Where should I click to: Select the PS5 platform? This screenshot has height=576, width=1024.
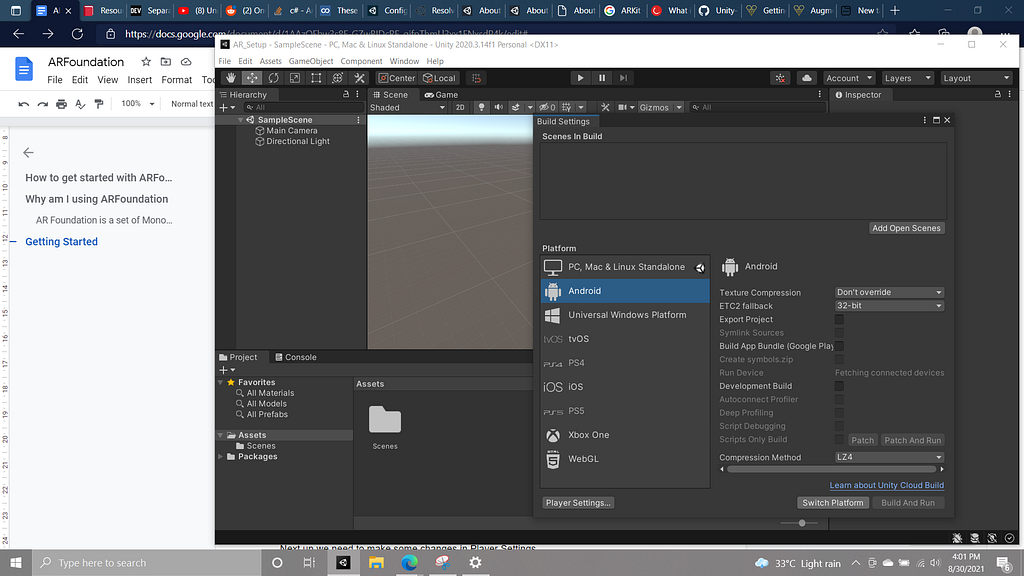[625, 411]
